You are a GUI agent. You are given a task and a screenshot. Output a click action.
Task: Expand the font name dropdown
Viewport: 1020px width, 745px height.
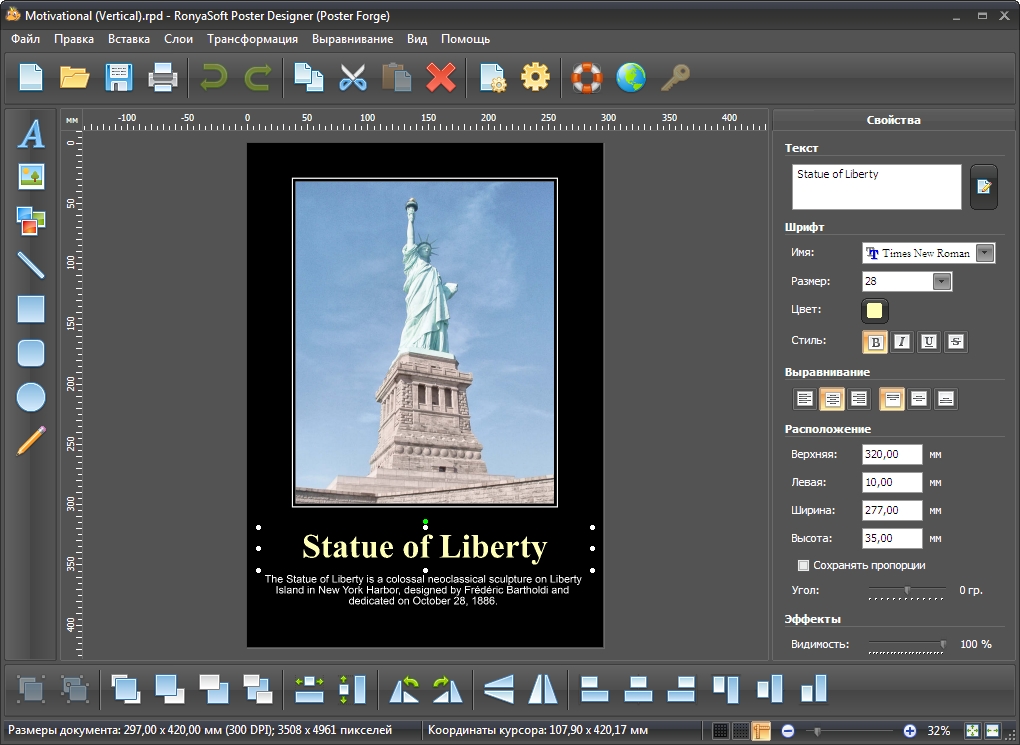pyautogui.click(x=985, y=253)
